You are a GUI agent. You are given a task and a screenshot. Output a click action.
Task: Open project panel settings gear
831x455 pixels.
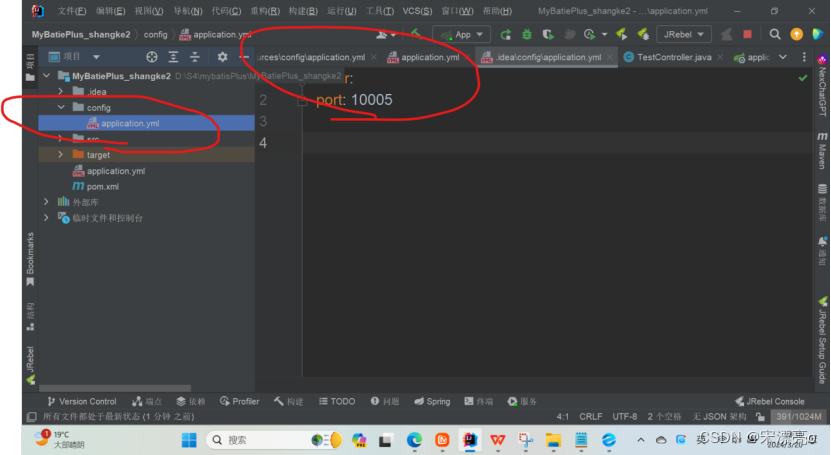(222, 57)
